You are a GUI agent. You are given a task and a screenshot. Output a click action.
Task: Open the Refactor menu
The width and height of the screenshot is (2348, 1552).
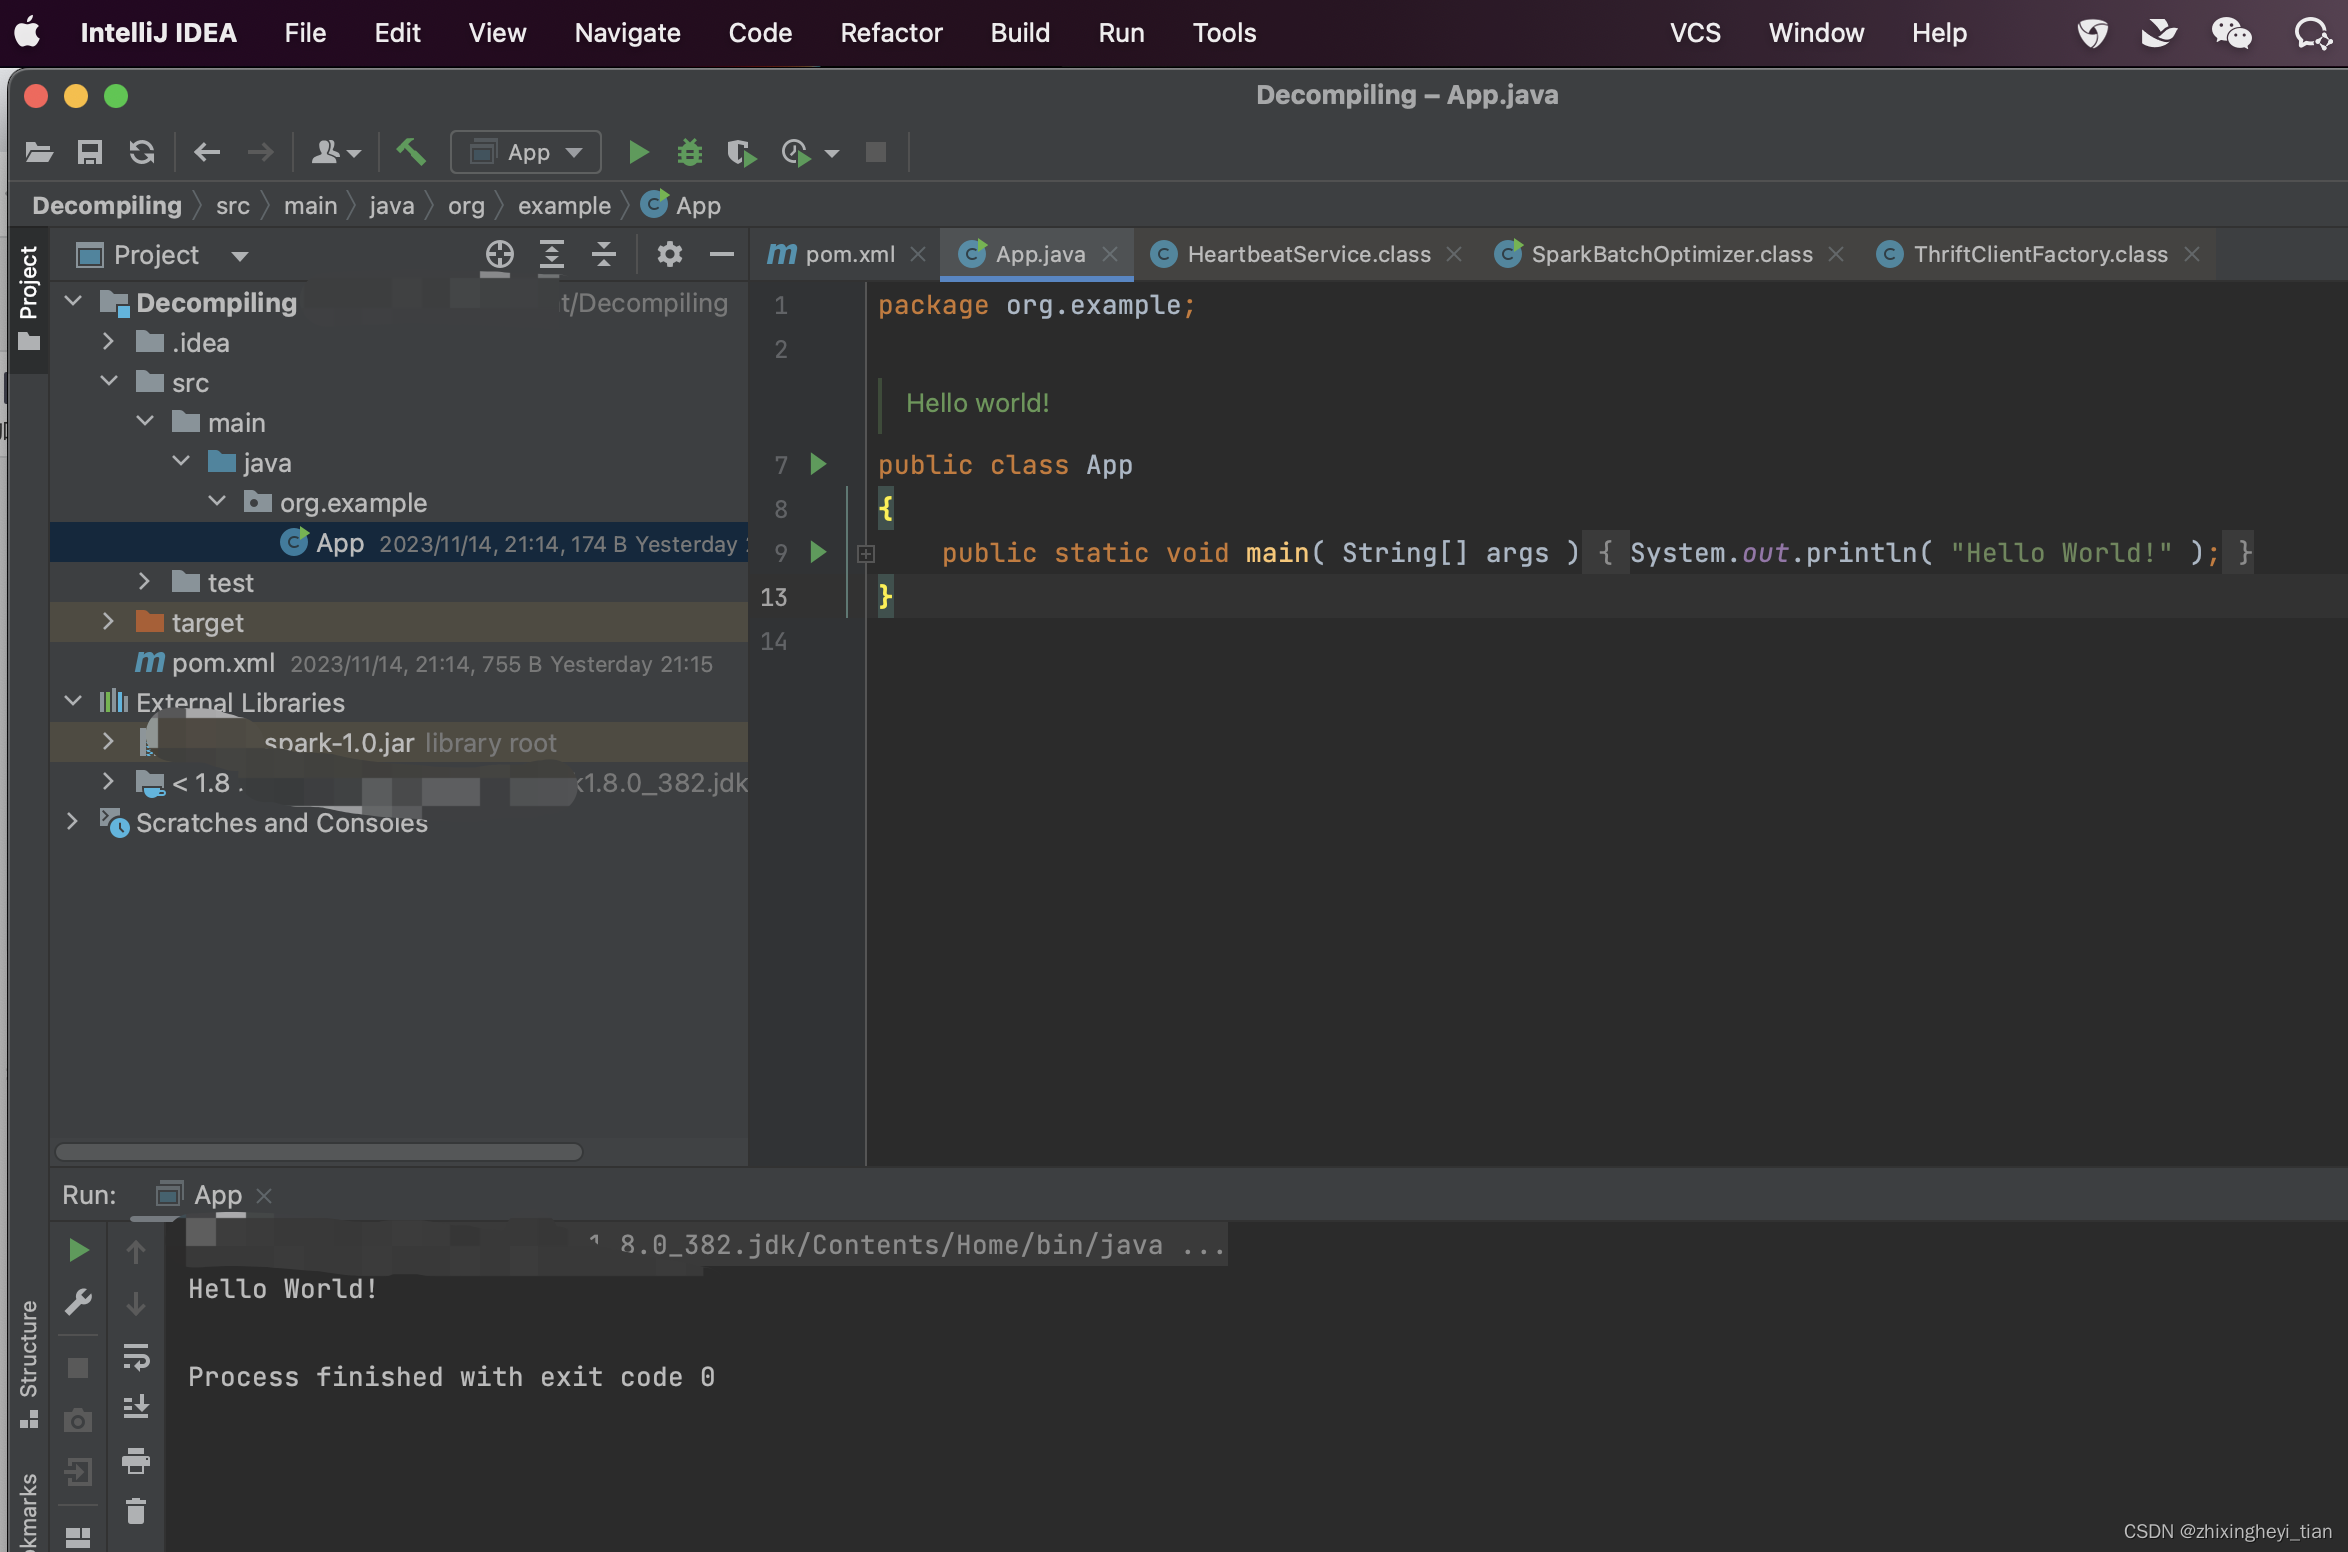(x=891, y=33)
